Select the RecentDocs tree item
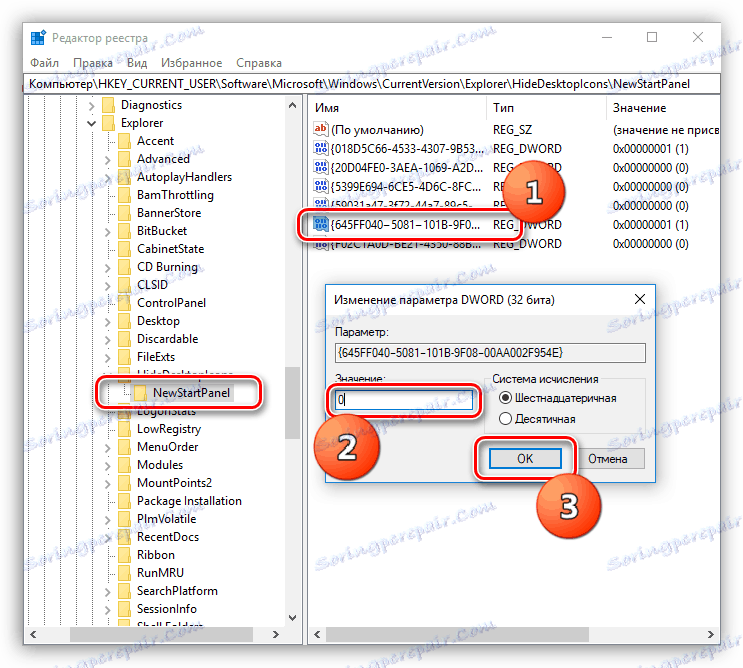This screenshot has width=743, height=668. point(168,537)
